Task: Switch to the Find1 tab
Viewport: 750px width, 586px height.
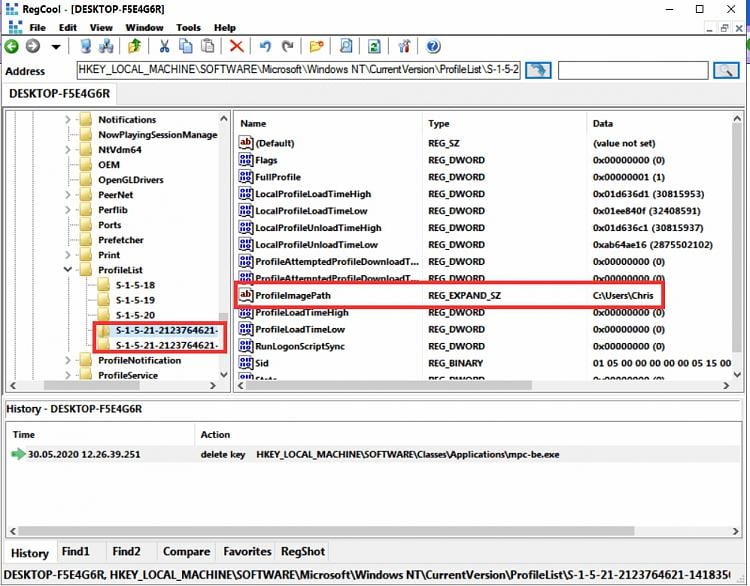Action: coord(76,552)
